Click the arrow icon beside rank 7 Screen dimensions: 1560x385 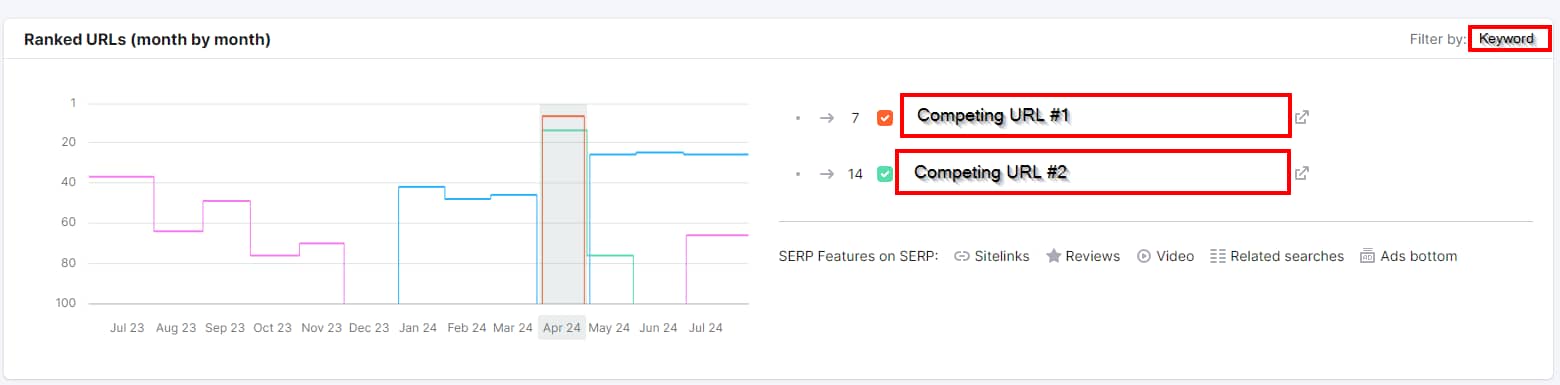coord(826,118)
